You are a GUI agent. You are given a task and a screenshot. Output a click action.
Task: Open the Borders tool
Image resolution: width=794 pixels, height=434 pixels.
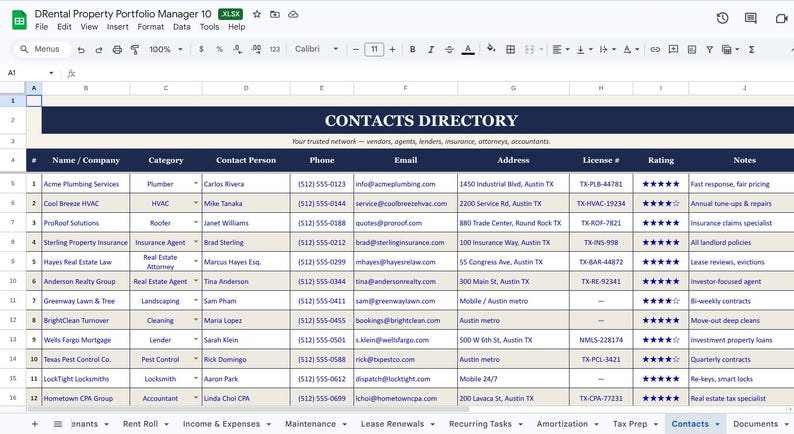[x=510, y=50]
